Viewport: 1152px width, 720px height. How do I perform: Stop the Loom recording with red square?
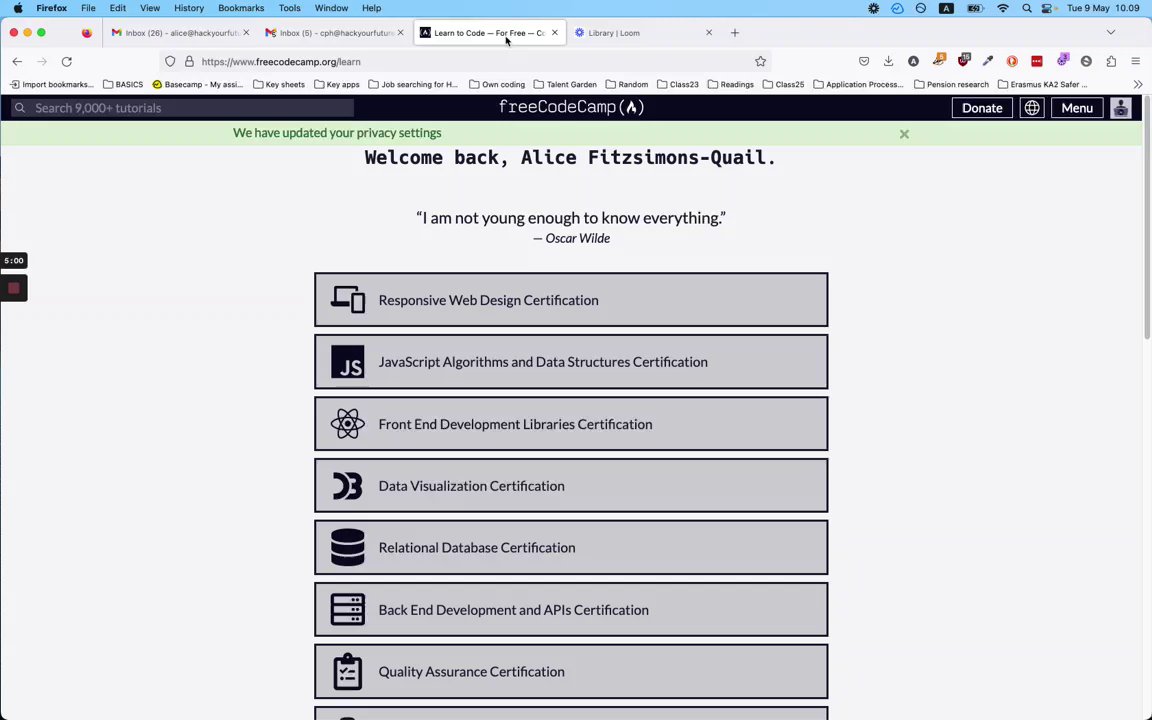pyautogui.click(x=13, y=288)
